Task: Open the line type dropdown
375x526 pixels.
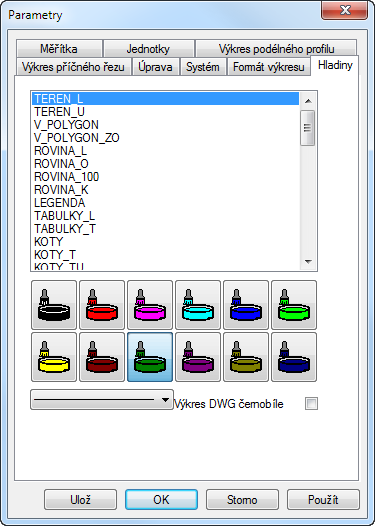Action: (102, 400)
